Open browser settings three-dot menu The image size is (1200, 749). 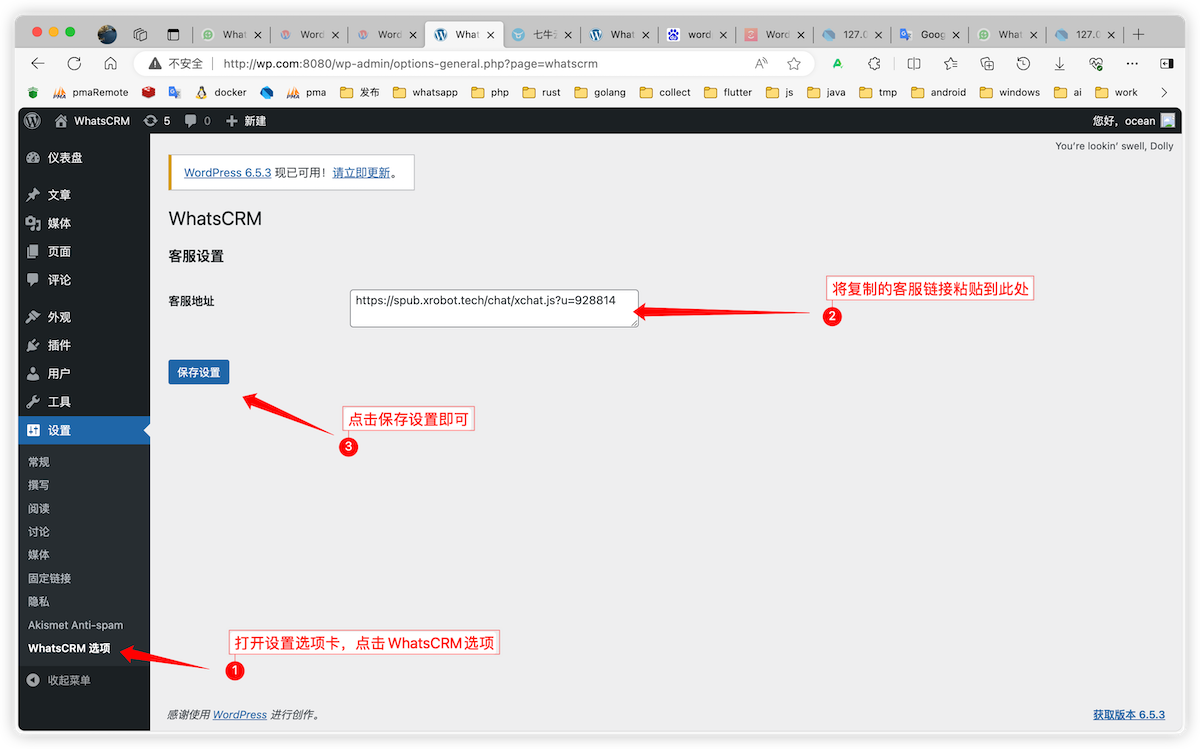click(x=1132, y=63)
